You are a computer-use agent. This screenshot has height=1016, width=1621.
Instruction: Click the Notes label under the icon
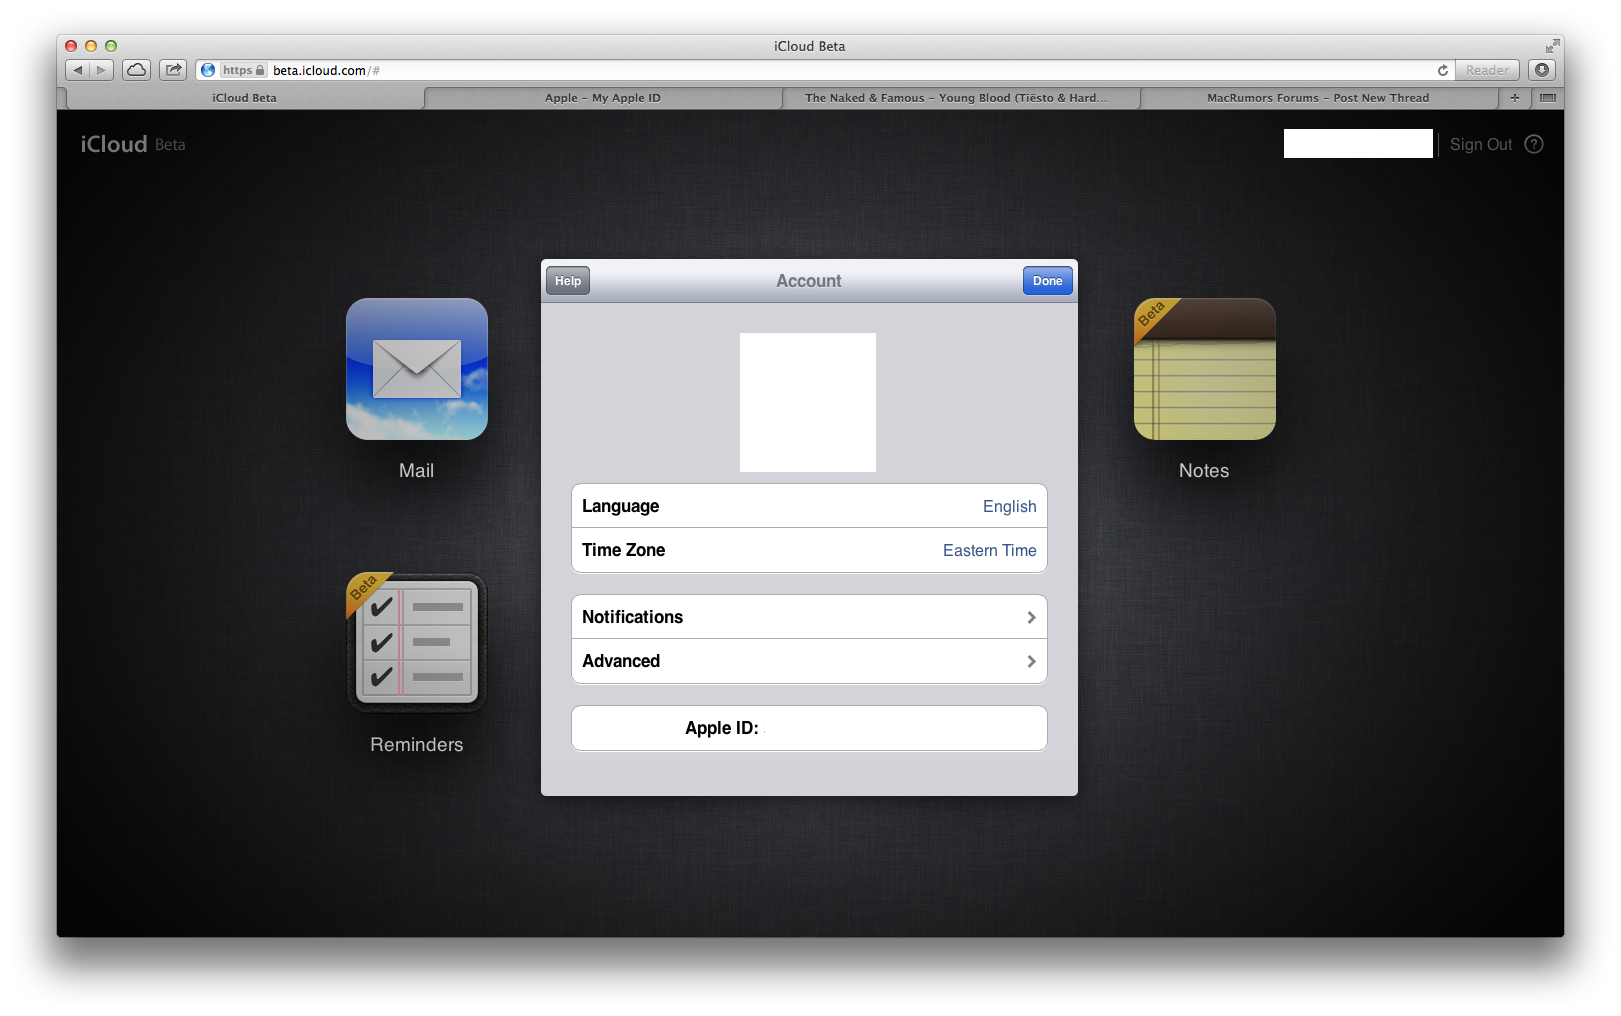tap(1204, 471)
